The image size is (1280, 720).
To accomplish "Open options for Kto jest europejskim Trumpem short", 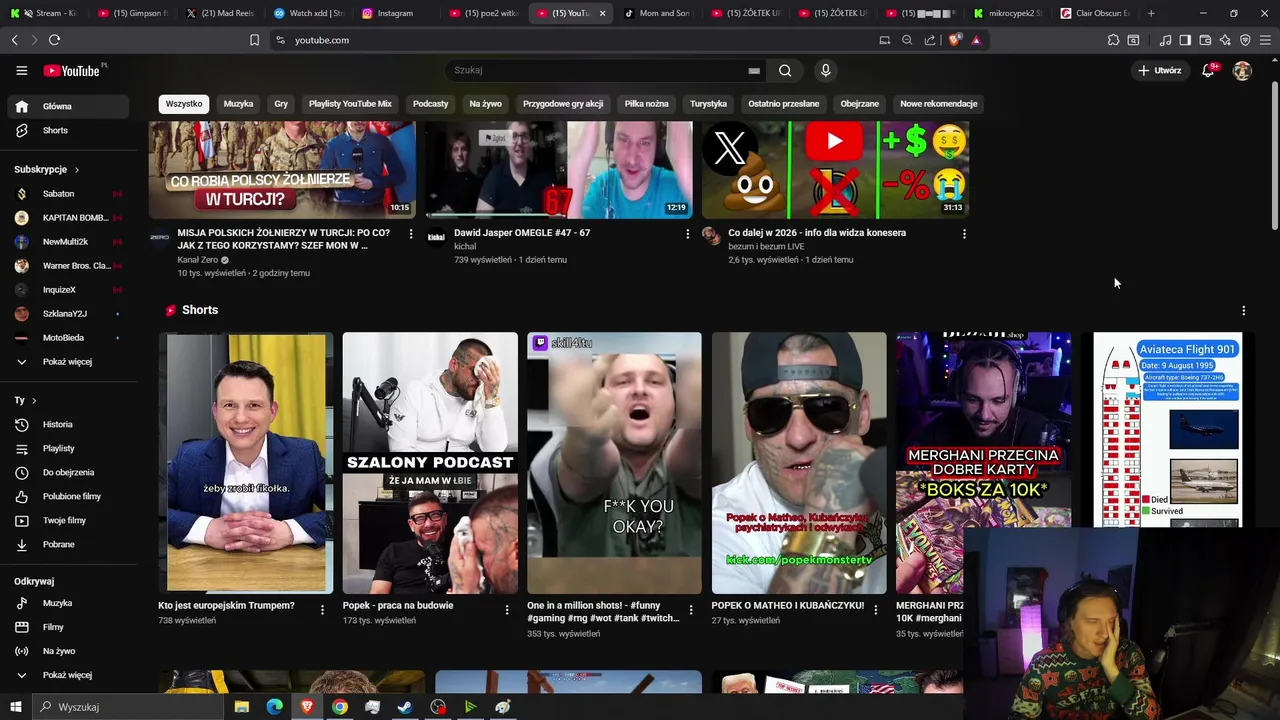I will point(322,609).
